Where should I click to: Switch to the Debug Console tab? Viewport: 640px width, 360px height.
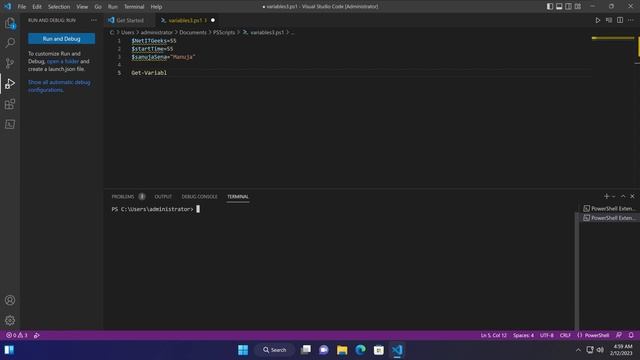coord(199,196)
